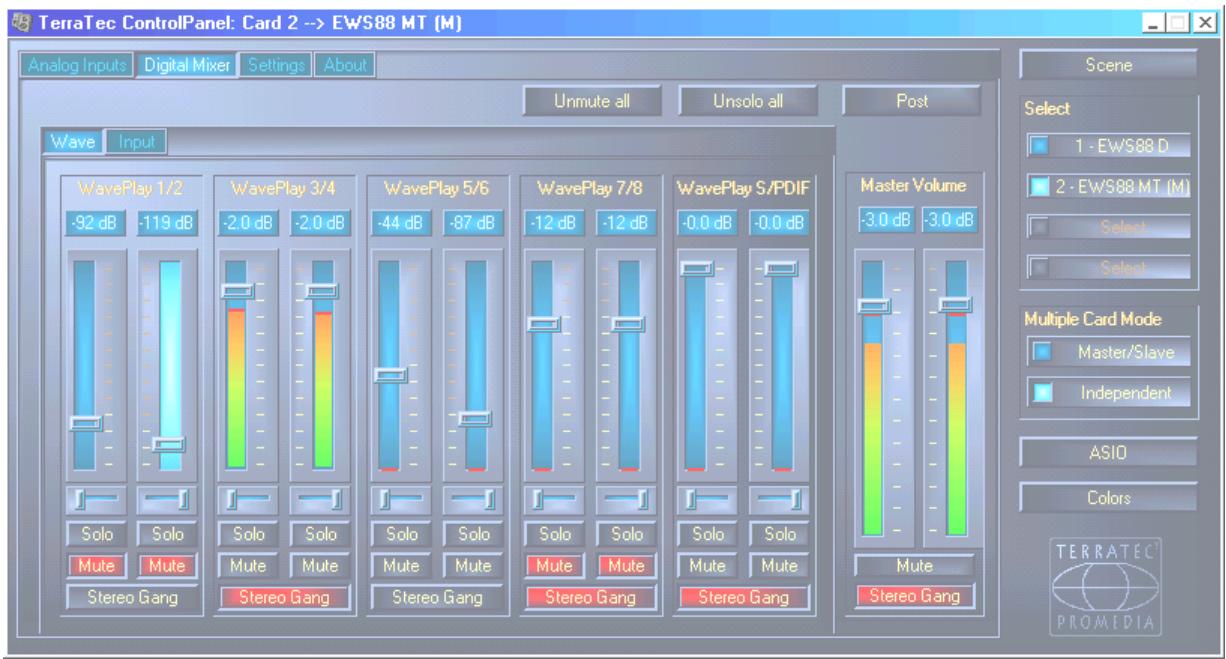Enable Master/Slave multiple card mode
The image size is (1226, 659).
1109,351
